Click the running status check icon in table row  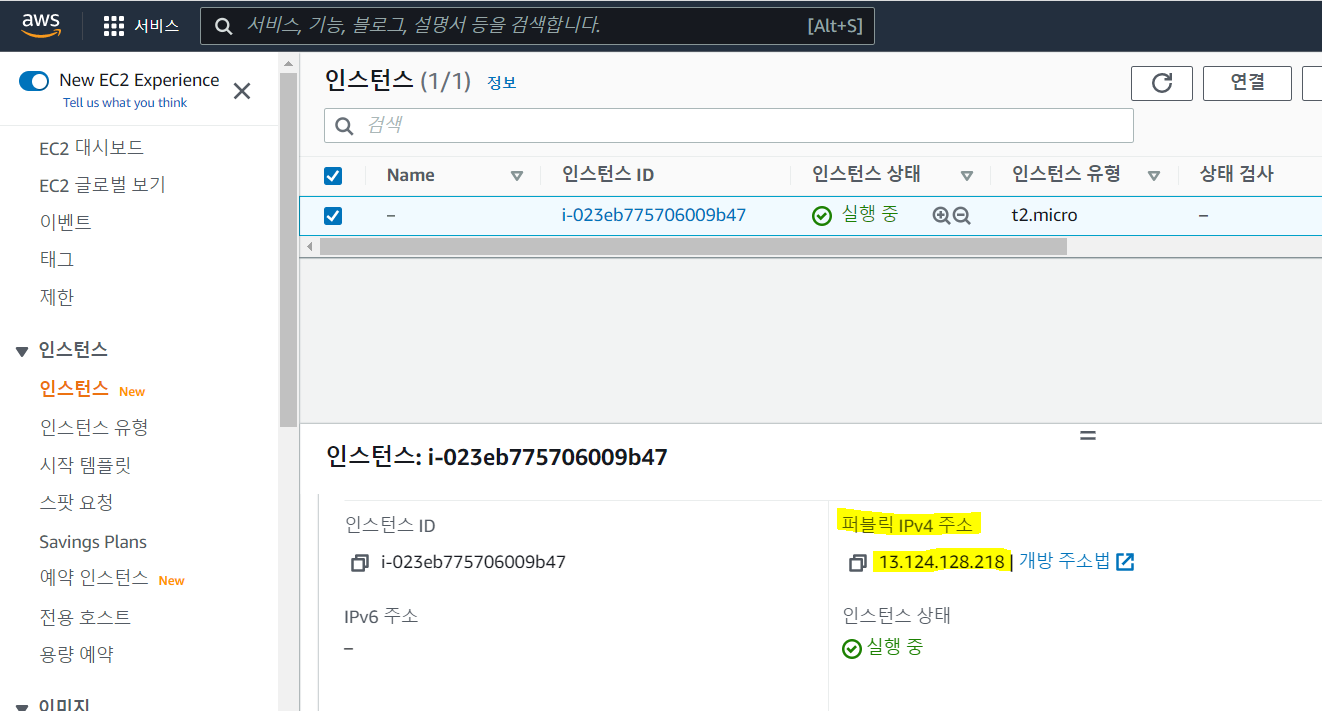click(822, 215)
